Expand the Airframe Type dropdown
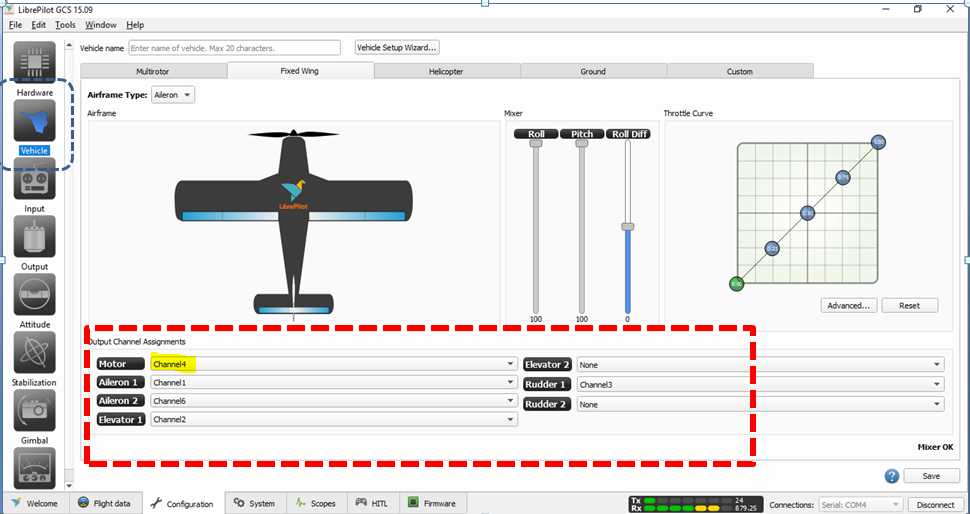 pyautogui.click(x=173, y=95)
